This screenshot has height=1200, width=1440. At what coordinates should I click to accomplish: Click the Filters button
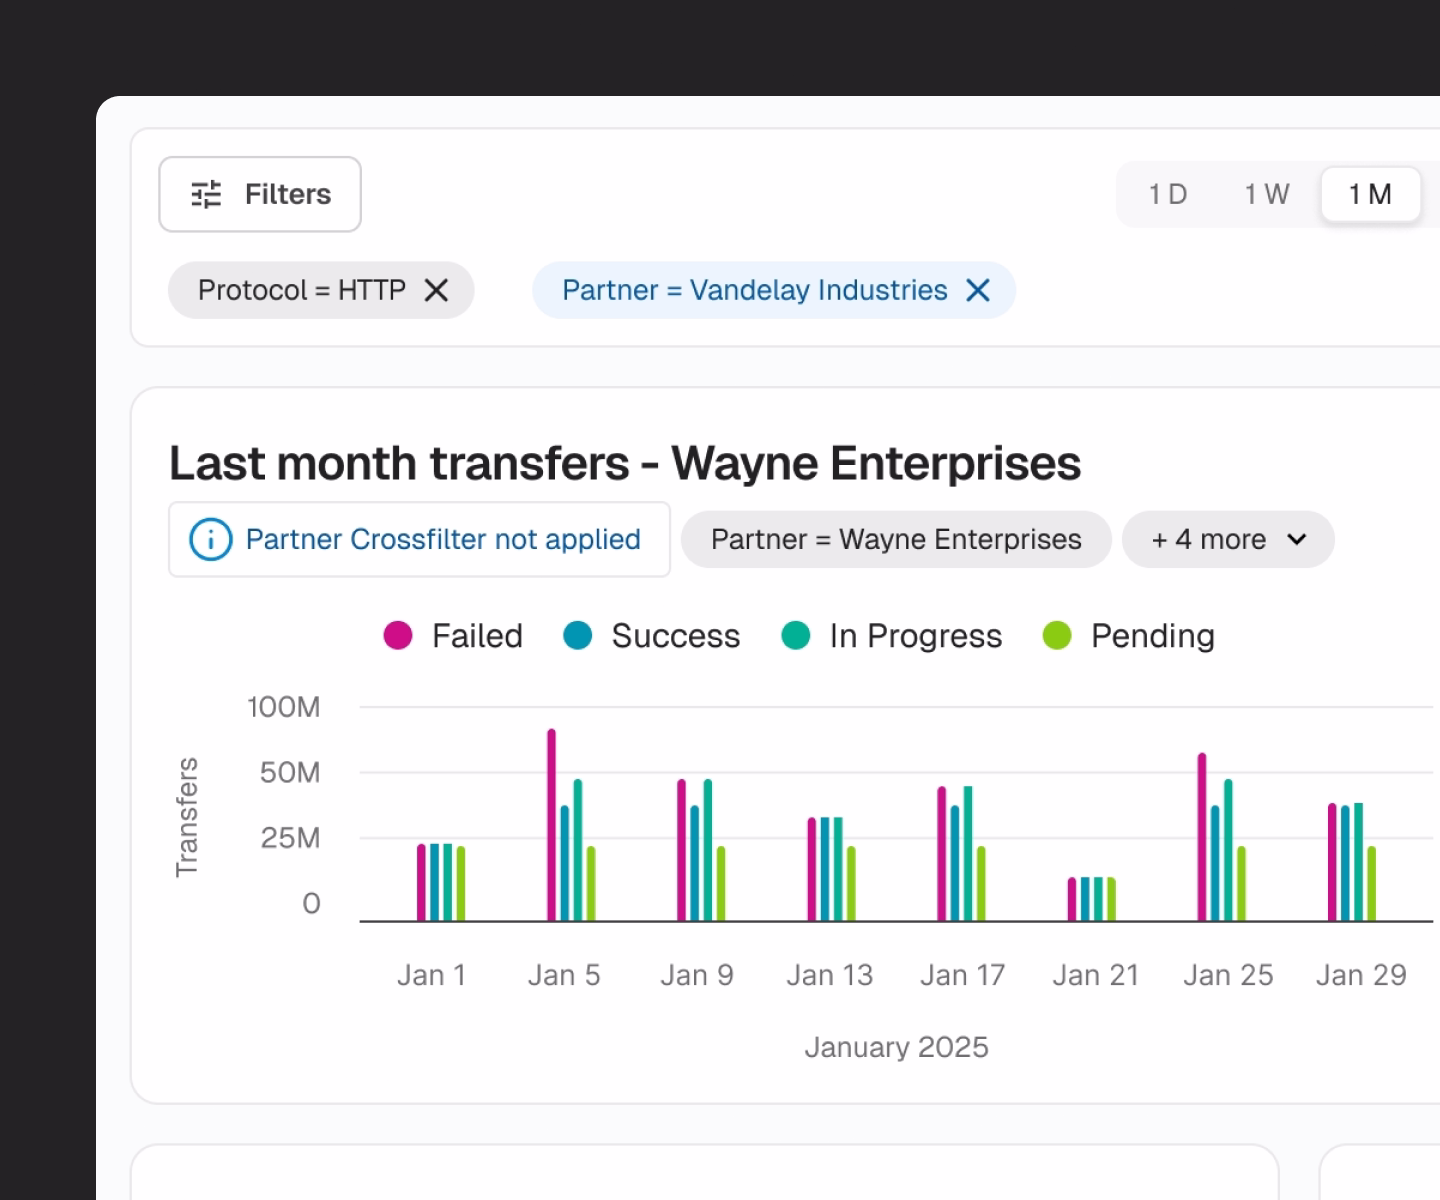pos(260,194)
